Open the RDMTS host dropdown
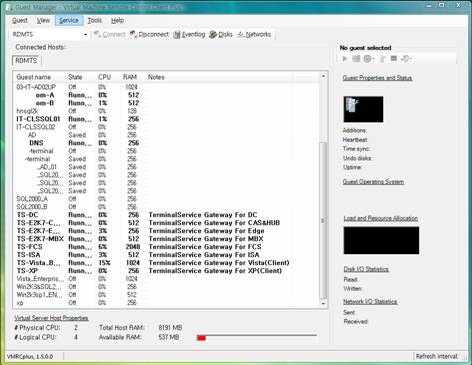 (86, 34)
